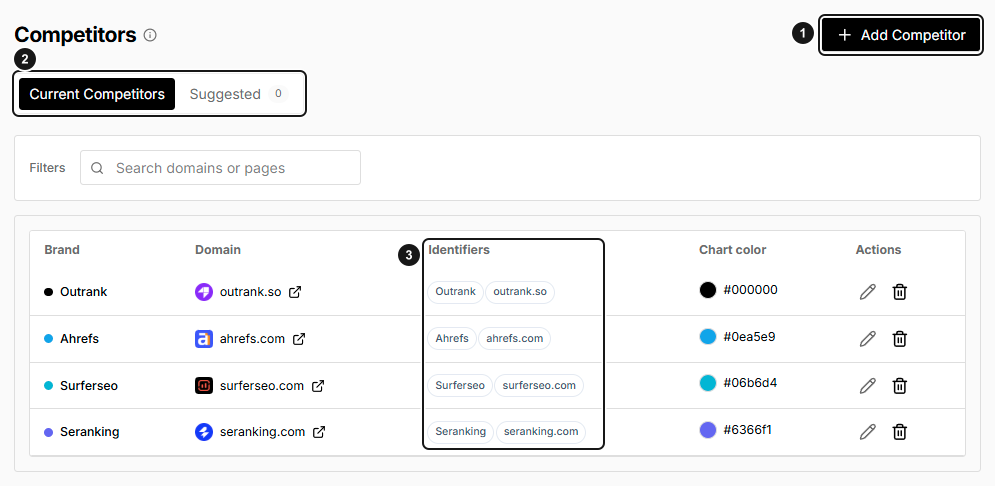This screenshot has height=486, width=995.
Task: Open surferseo.com external link icon
Action: click(318, 386)
